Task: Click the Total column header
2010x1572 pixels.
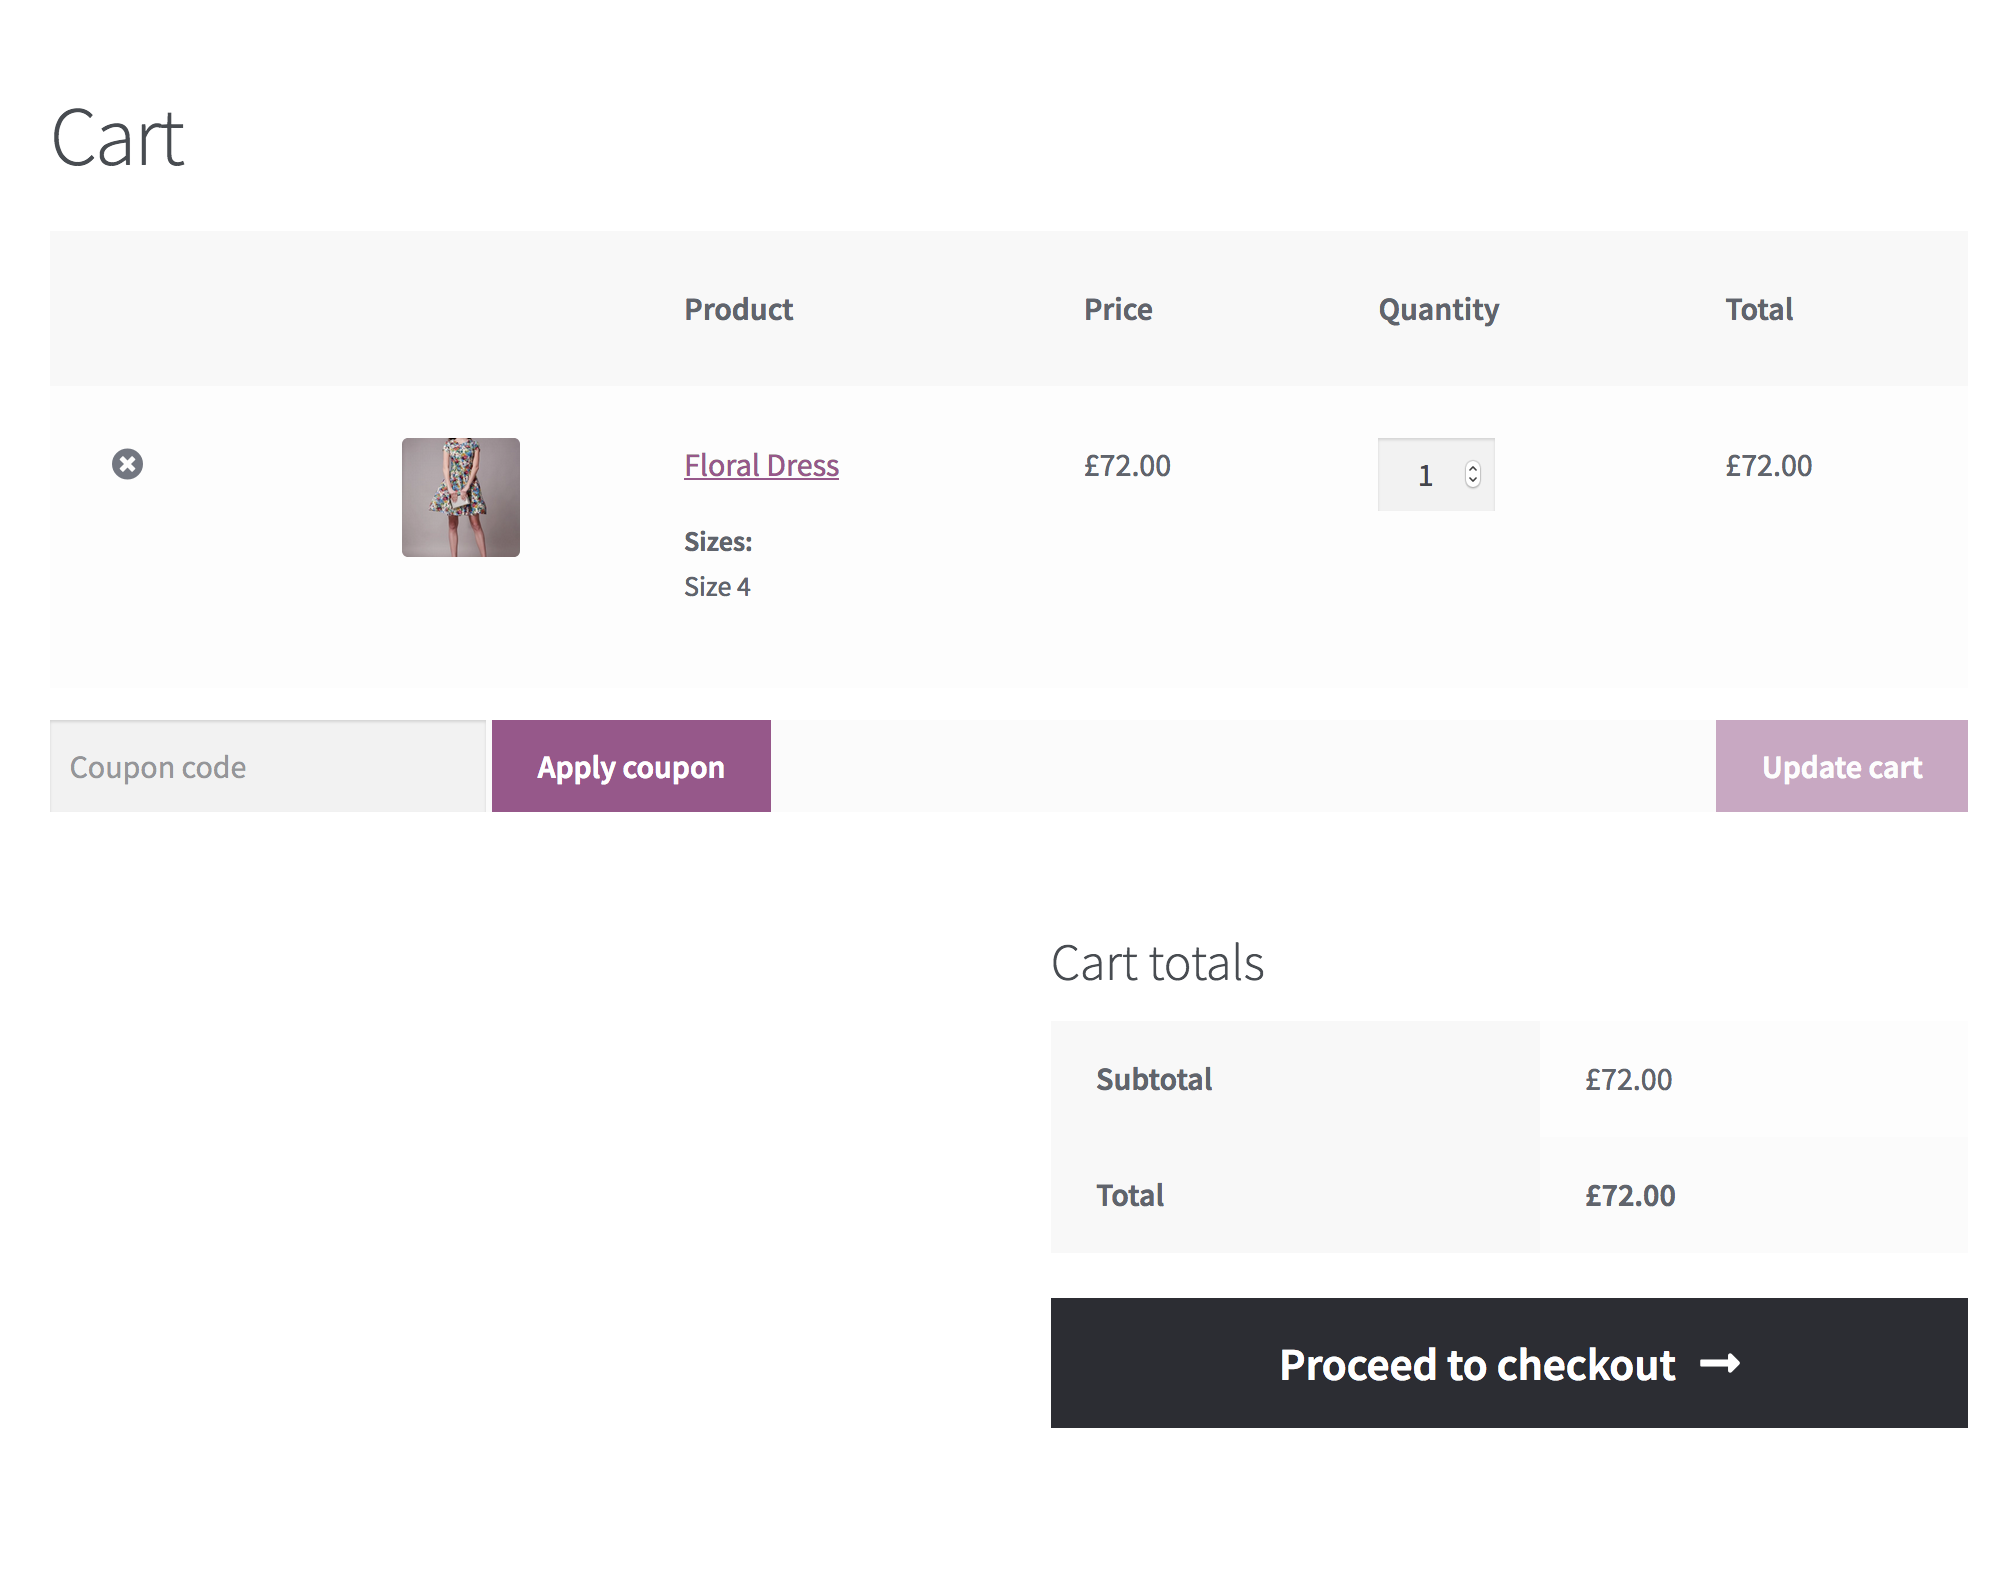Action: (1759, 309)
